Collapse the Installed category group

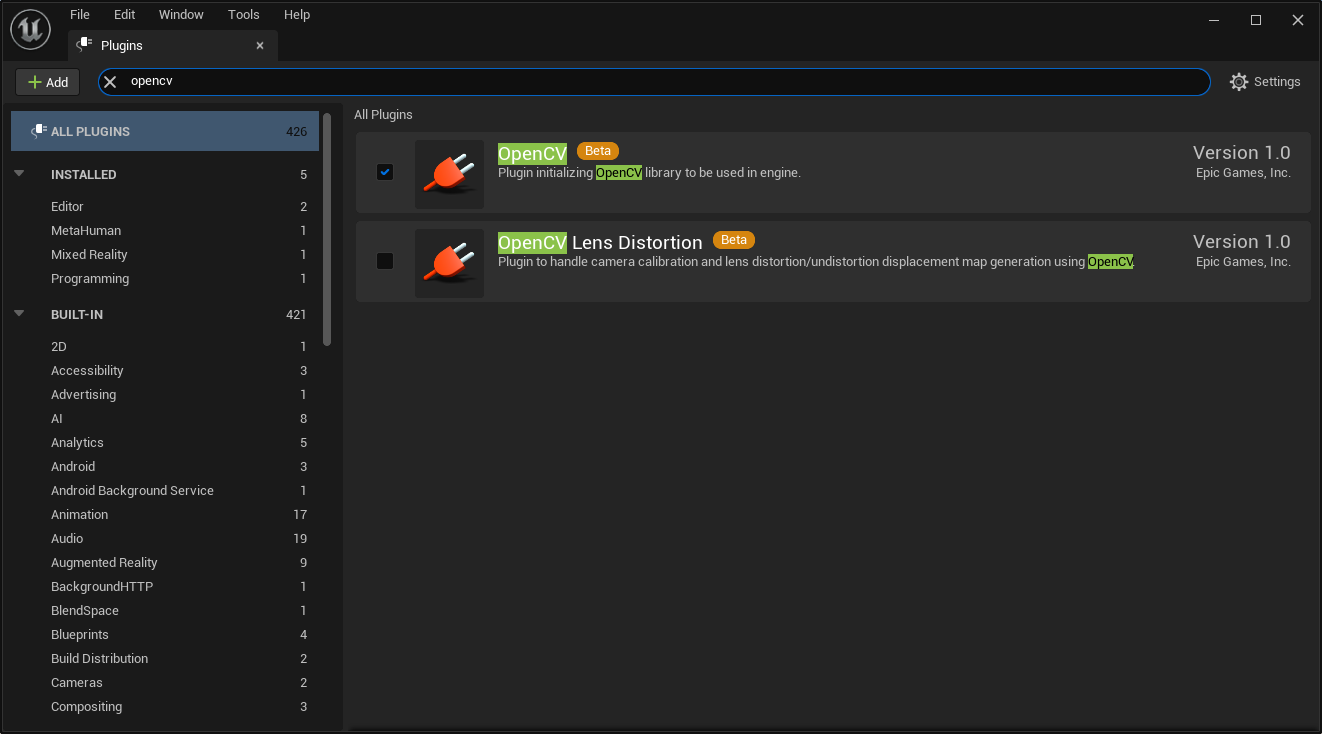[19, 173]
